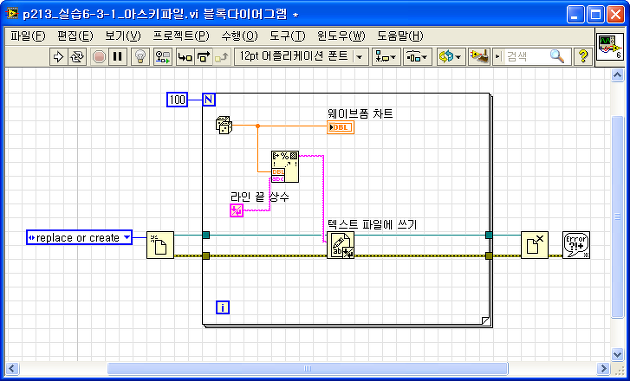Select the 웨이브폼 차트 DBL terminal
The image size is (630, 381).
pyautogui.click(x=340, y=127)
